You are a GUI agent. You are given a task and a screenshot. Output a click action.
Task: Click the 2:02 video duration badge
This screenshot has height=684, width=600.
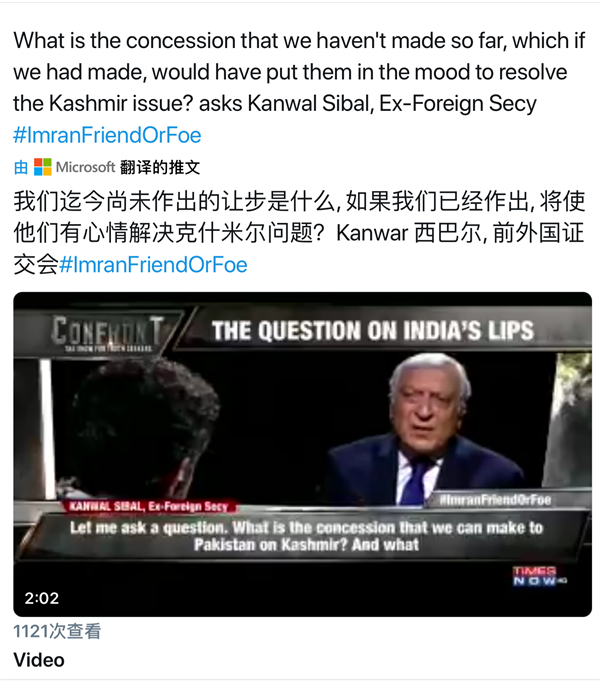[41, 598]
